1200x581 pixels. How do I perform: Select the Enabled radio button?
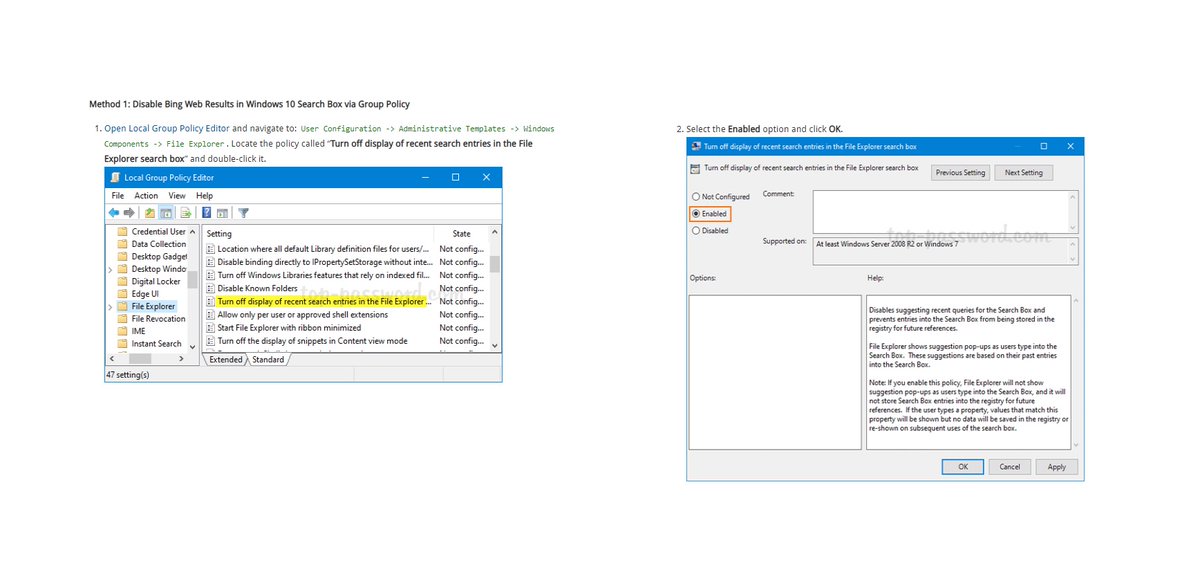point(694,213)
